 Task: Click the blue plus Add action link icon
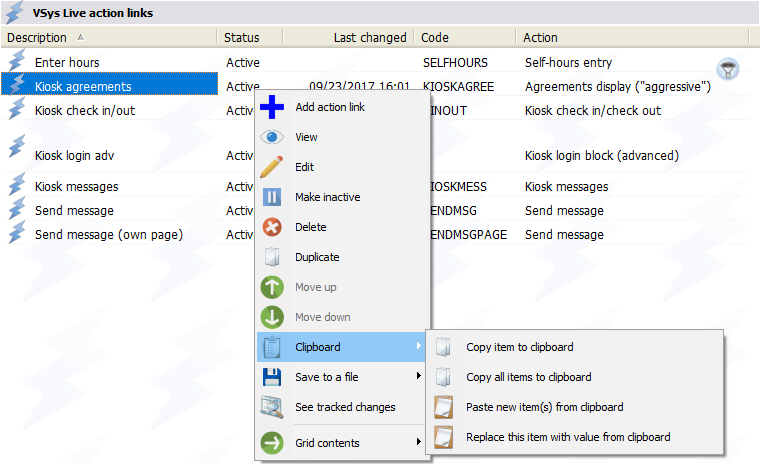pos(272,107)
